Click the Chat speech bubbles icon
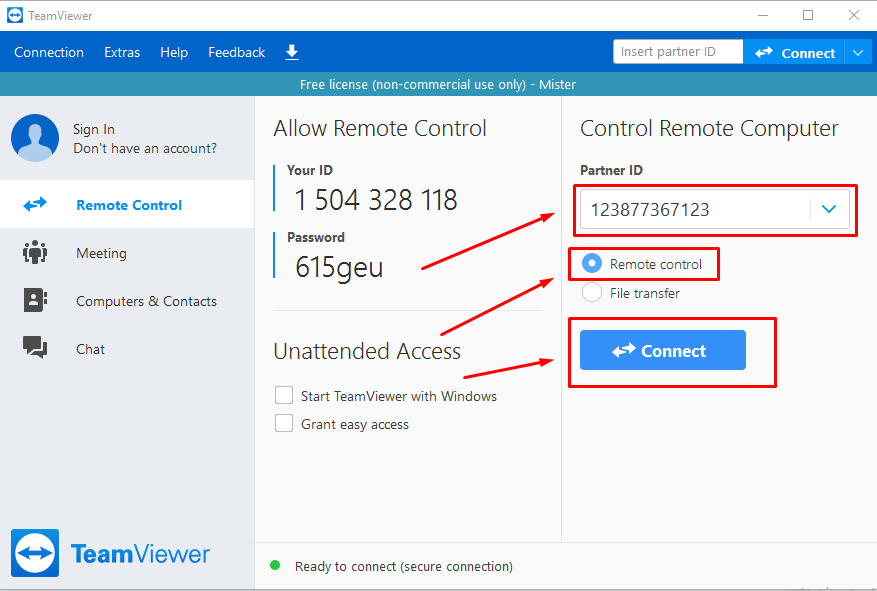Viewport: 877px width, 591px height. click(x=35, y=347)
